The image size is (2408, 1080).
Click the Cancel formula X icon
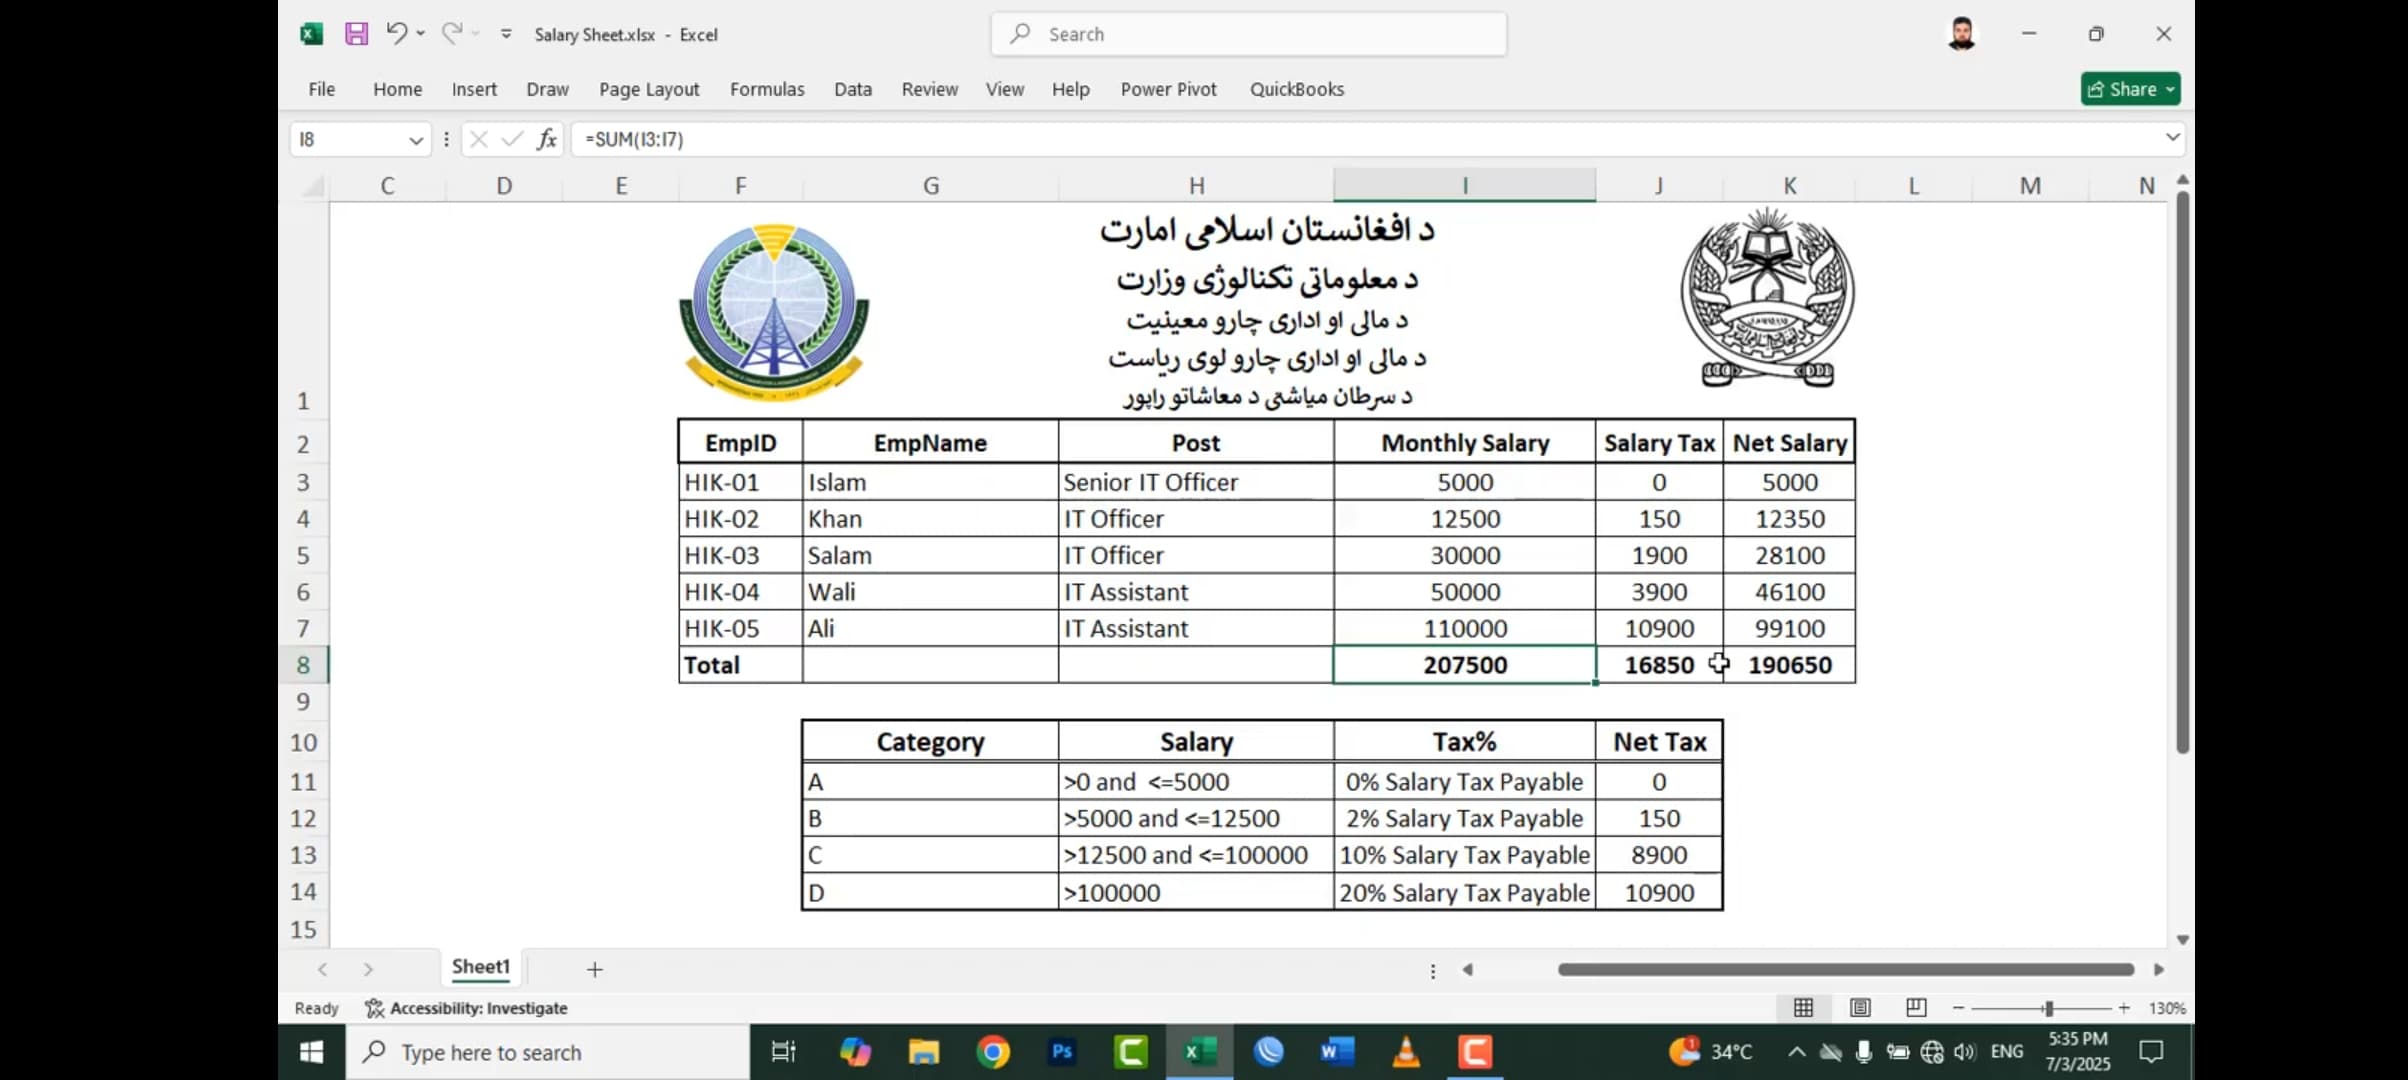coord(479,139)
